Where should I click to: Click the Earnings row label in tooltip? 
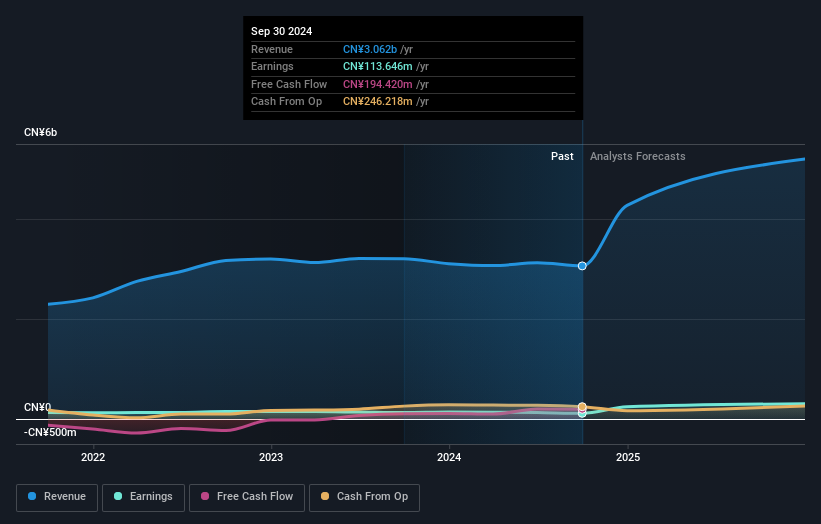click(272, 66)
